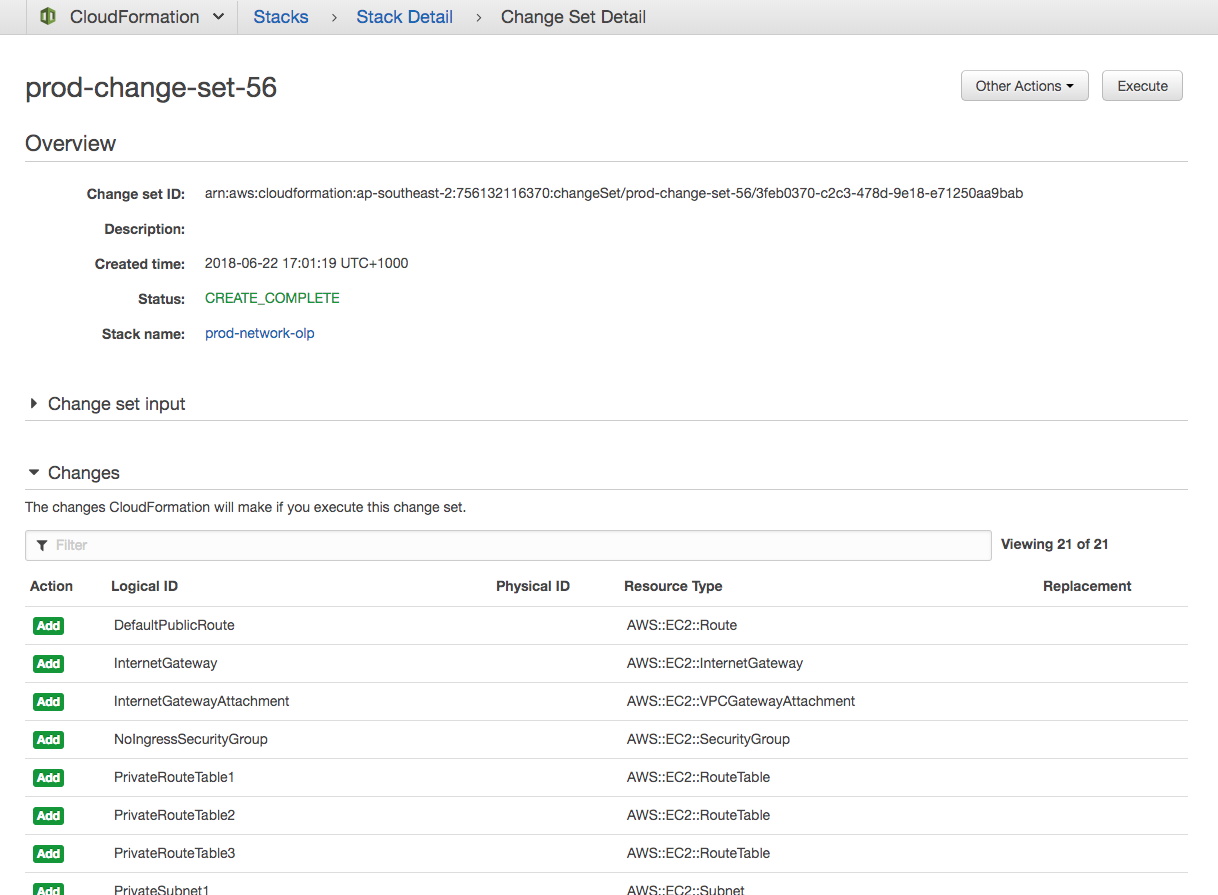Click the Add badge for NoIngressSecurityGroup
The width and height of the screenshot is (1218, 895).
coord(48,740)
